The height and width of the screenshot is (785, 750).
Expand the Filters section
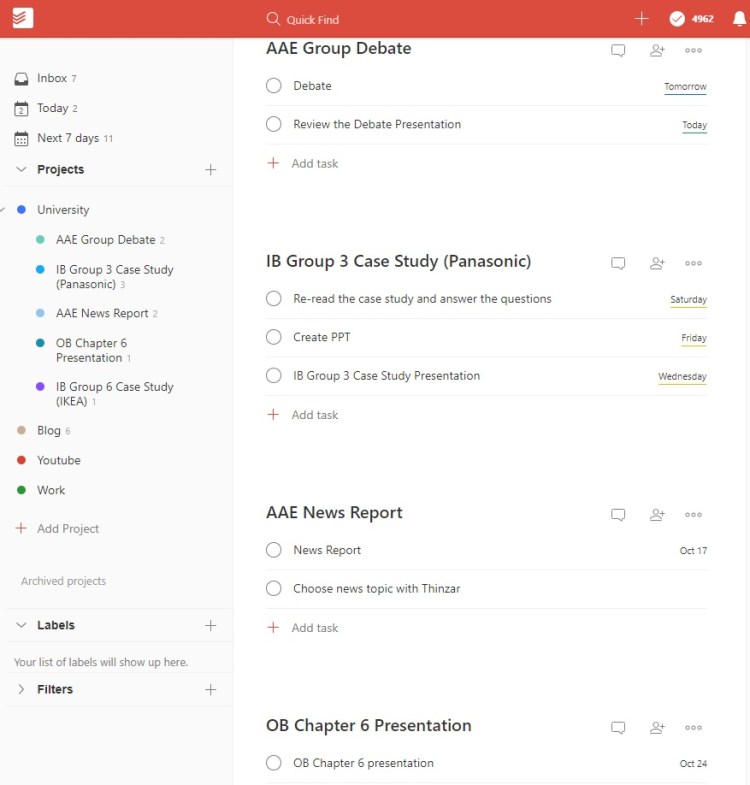point(21,689)
